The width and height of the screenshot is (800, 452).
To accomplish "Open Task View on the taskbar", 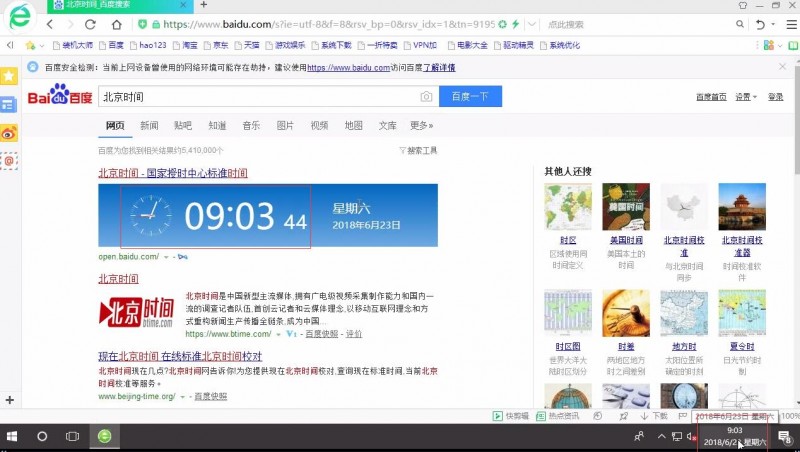I will click(72, 436).
